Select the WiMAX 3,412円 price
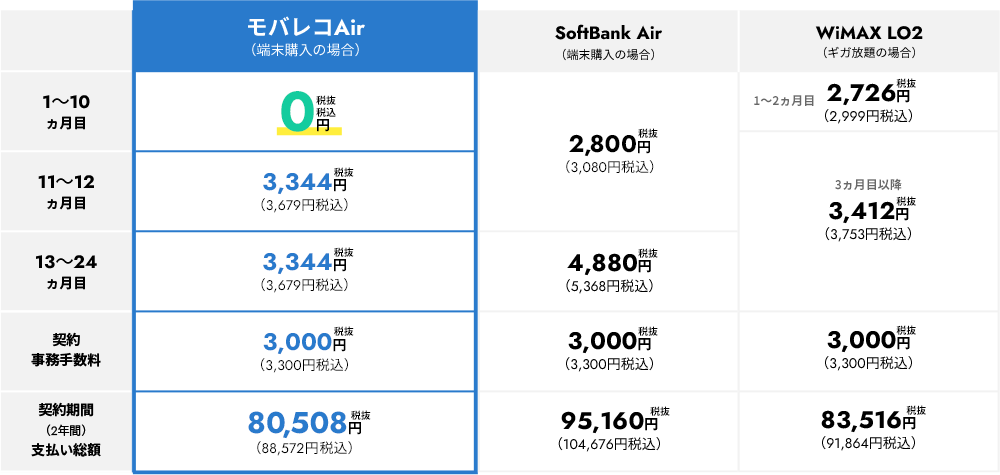This screenshot has height=475, width=1000. tap(869, 209)
